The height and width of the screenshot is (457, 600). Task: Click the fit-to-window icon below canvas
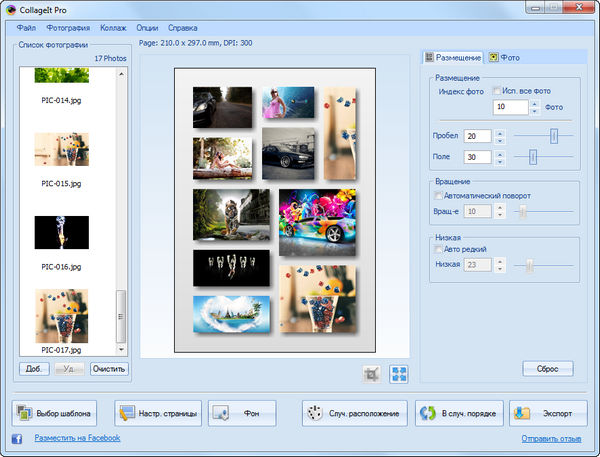click(x=399, y=373)
